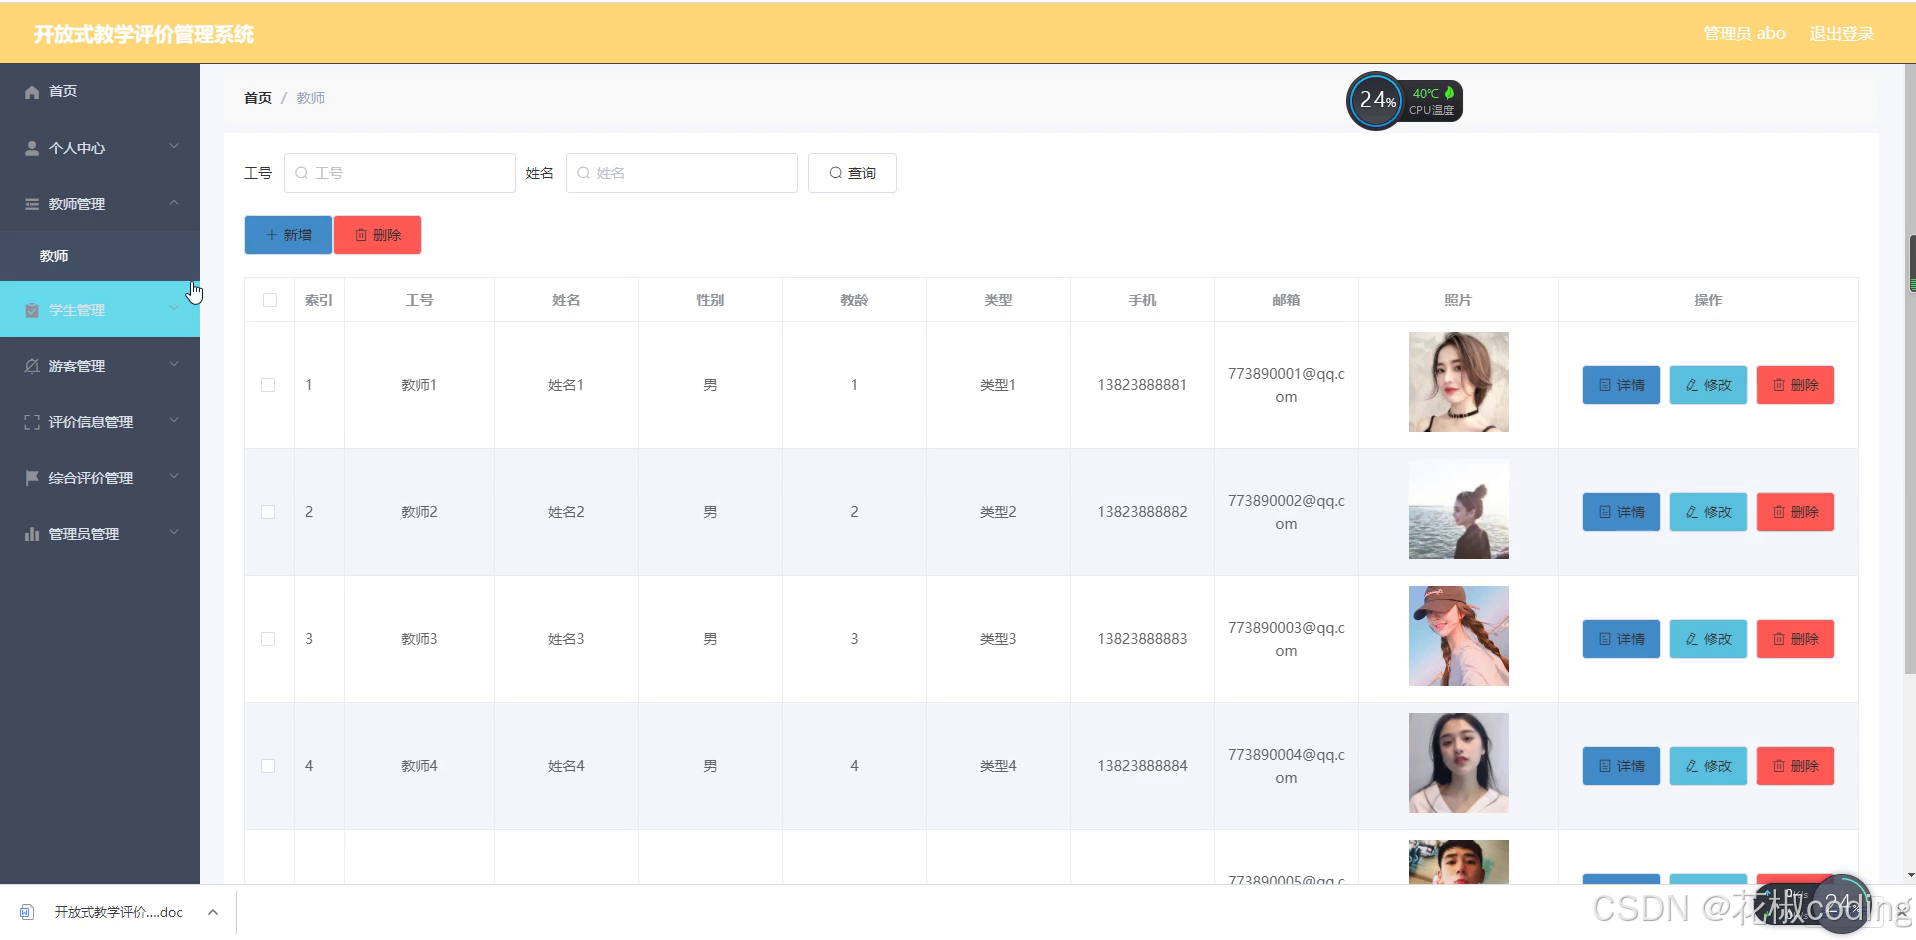Click the 姓名4 cell
The image size is (1916, 940).
(x=566, y=766)
